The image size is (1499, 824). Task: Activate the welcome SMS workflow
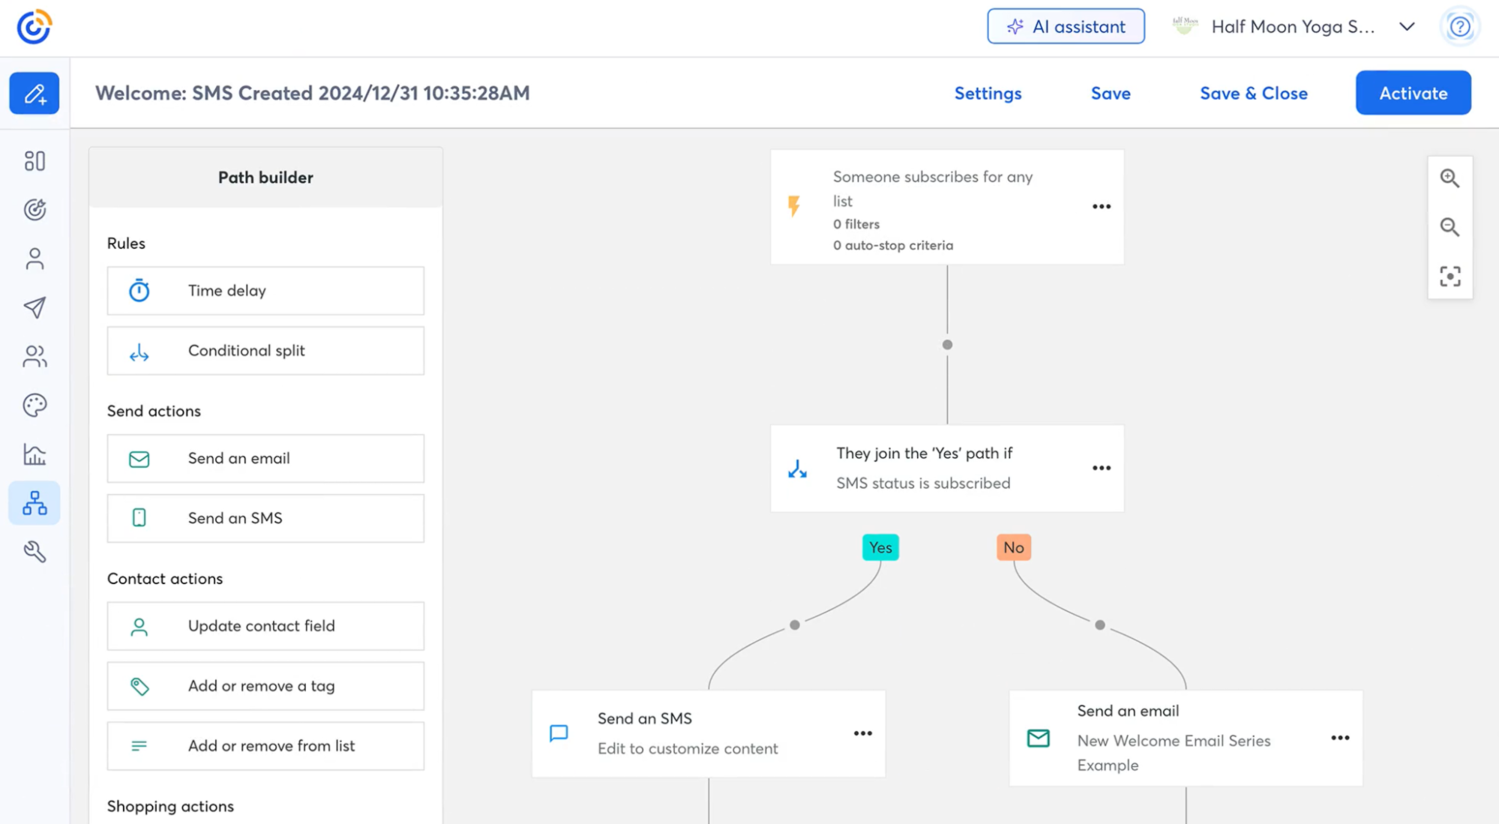tap(1412, 93)
